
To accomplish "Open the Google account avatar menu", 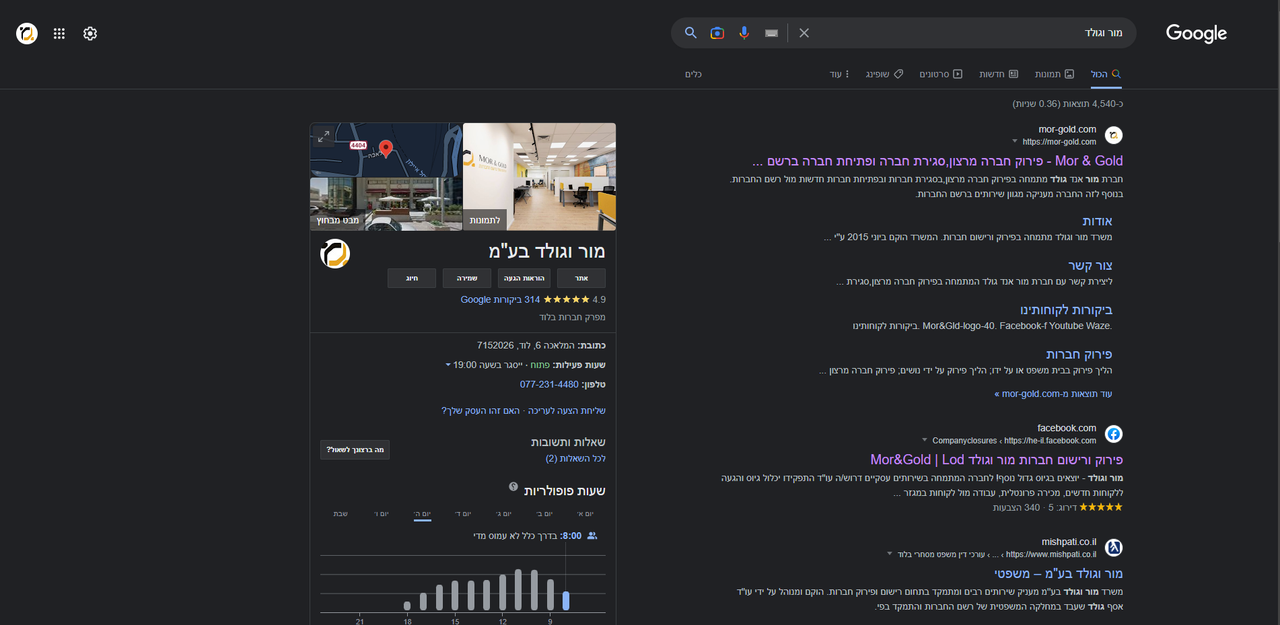I will pos(27,33).
